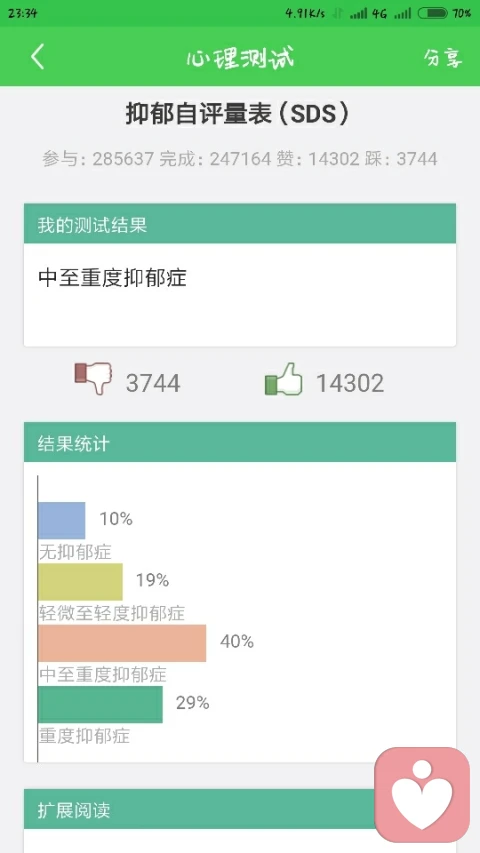Tap the back arrow icon
This screenshot has width=480, height=853.
[37, 57]
